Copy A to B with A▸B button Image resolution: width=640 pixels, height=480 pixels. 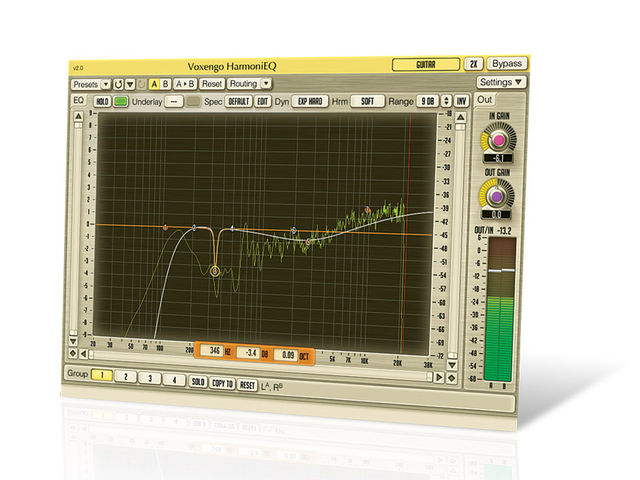point(185,84)
